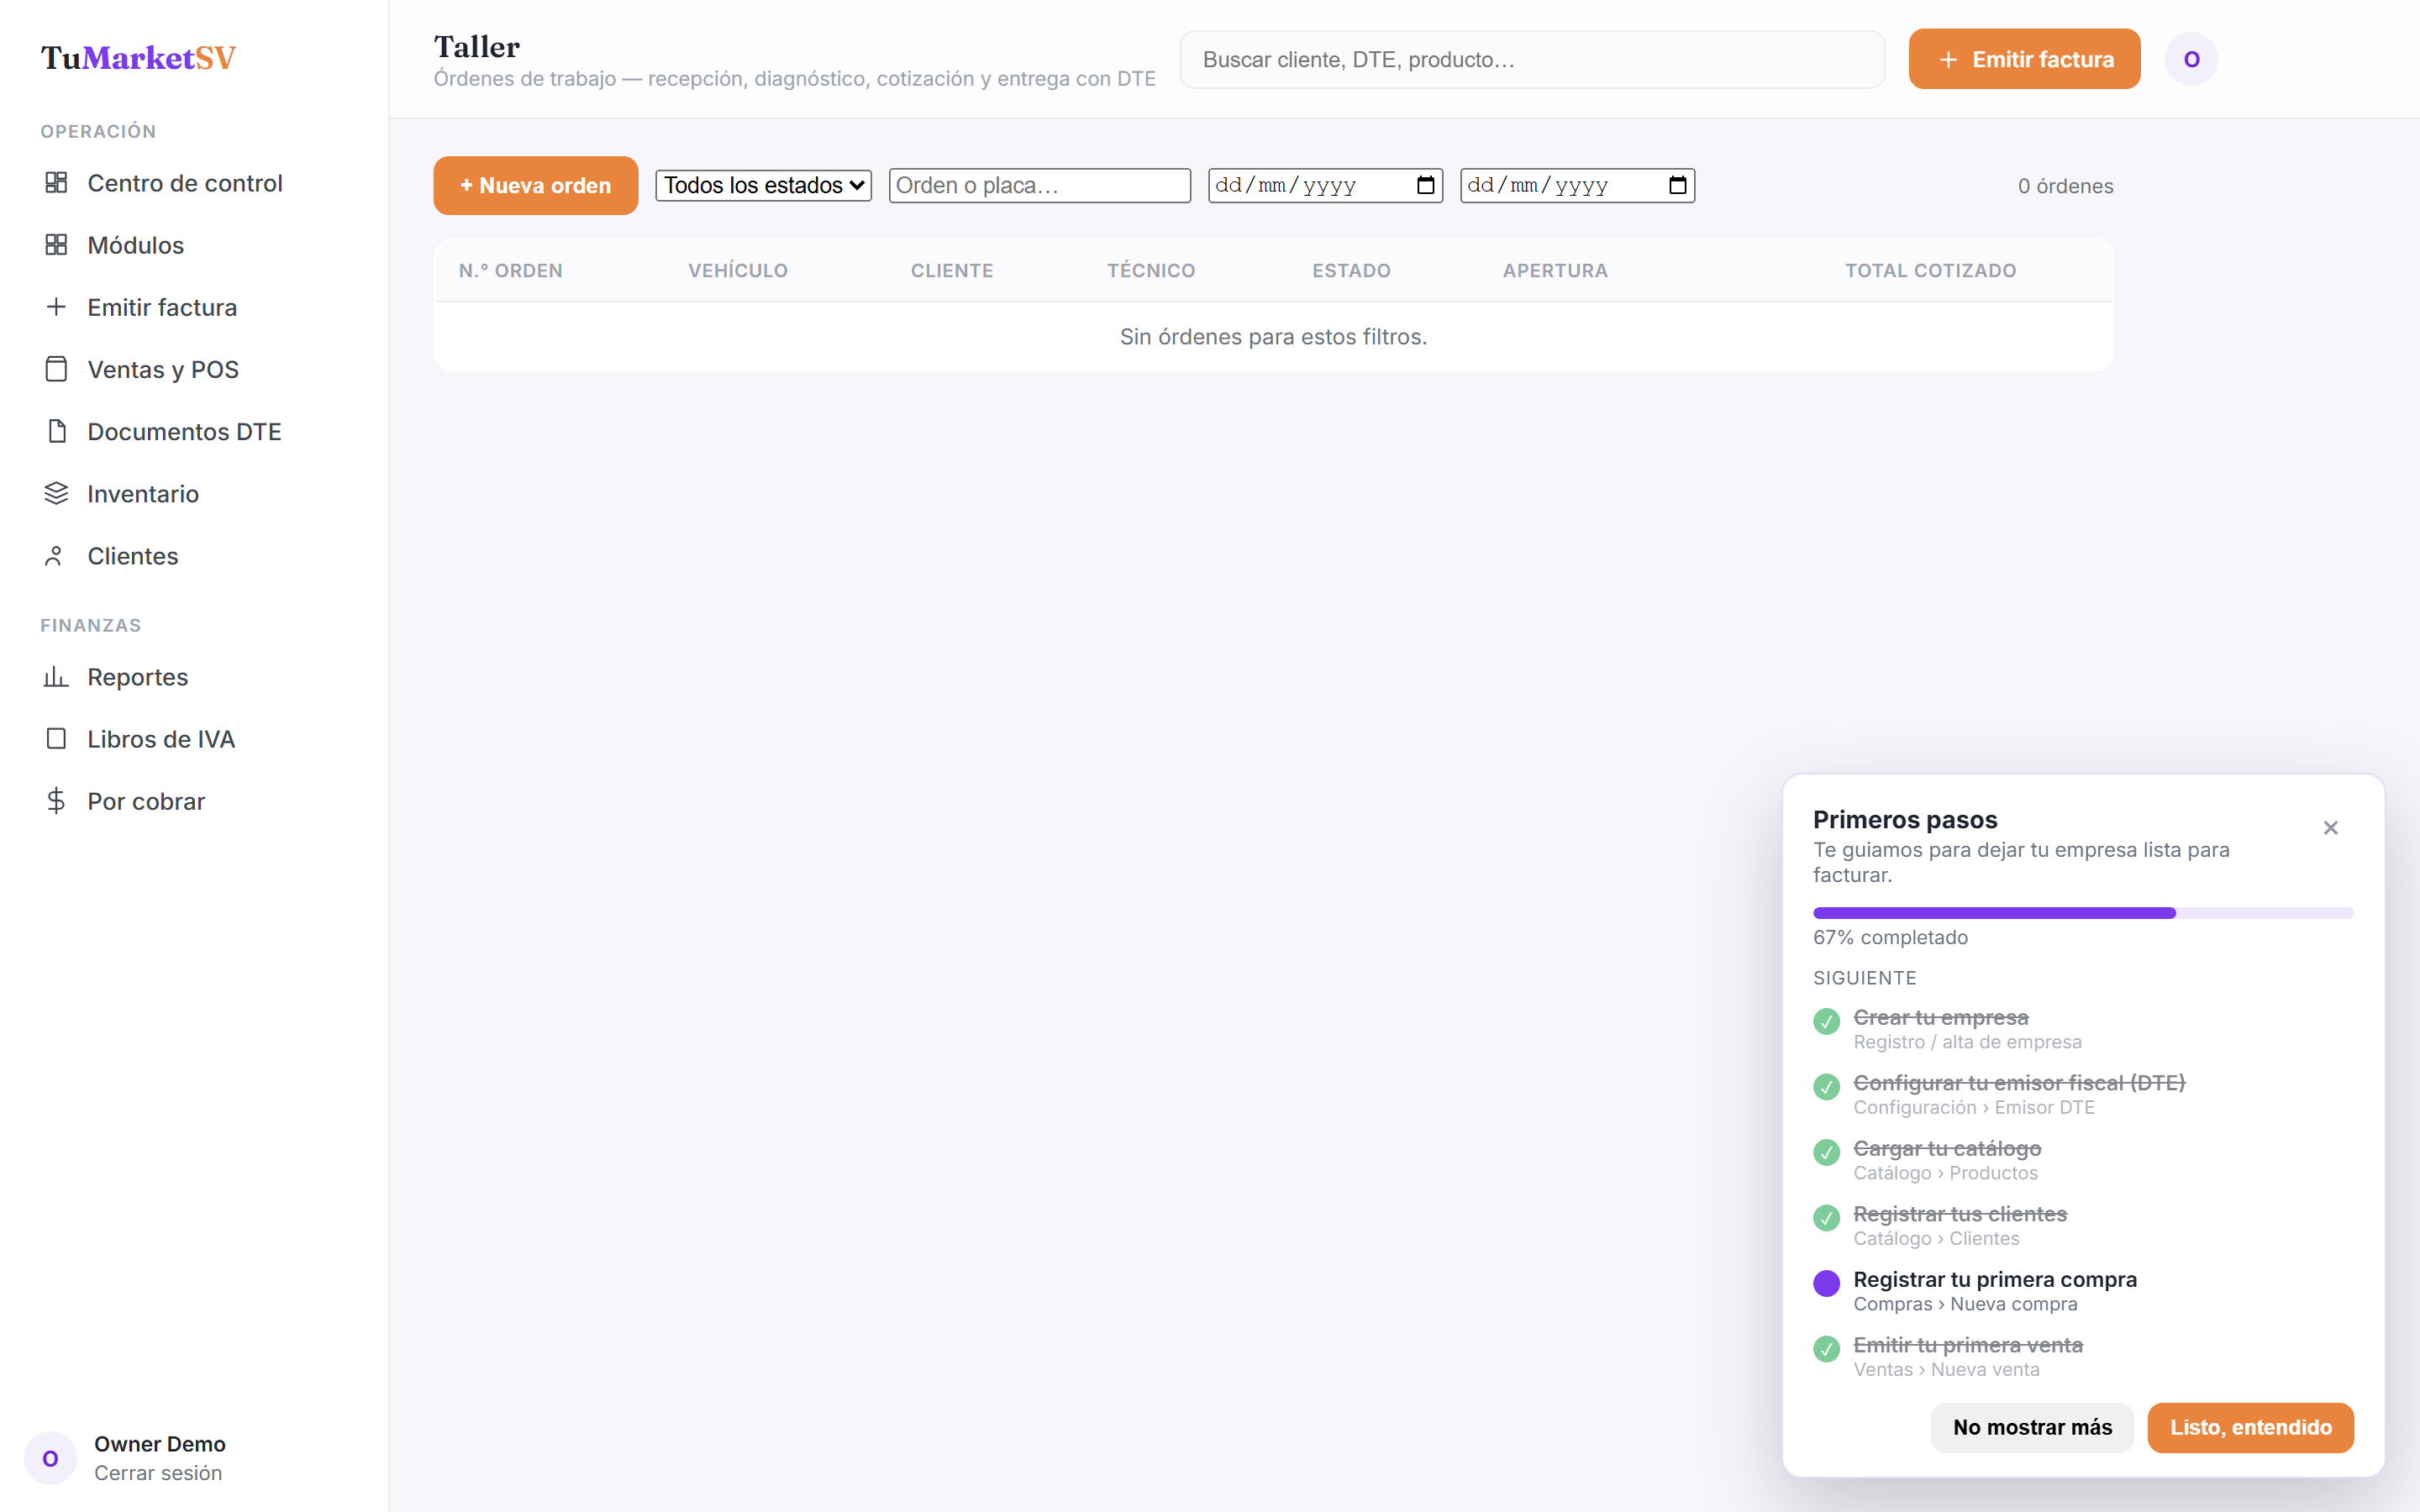The image size is (2420, 1512).
Task: Click the Libros de IVA book icon
Action: pos(56,739)
